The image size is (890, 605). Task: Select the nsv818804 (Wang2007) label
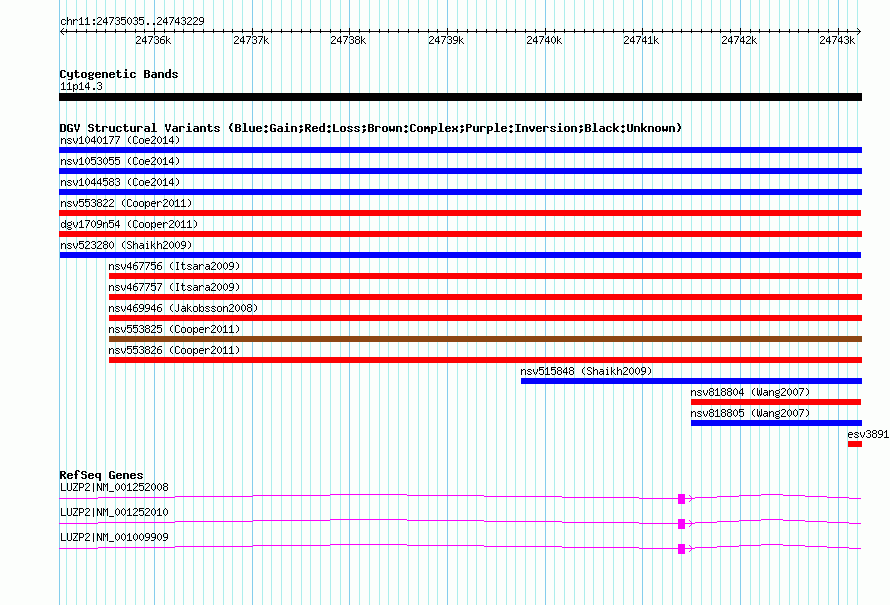pyautogui.click(x=750, y=392)
